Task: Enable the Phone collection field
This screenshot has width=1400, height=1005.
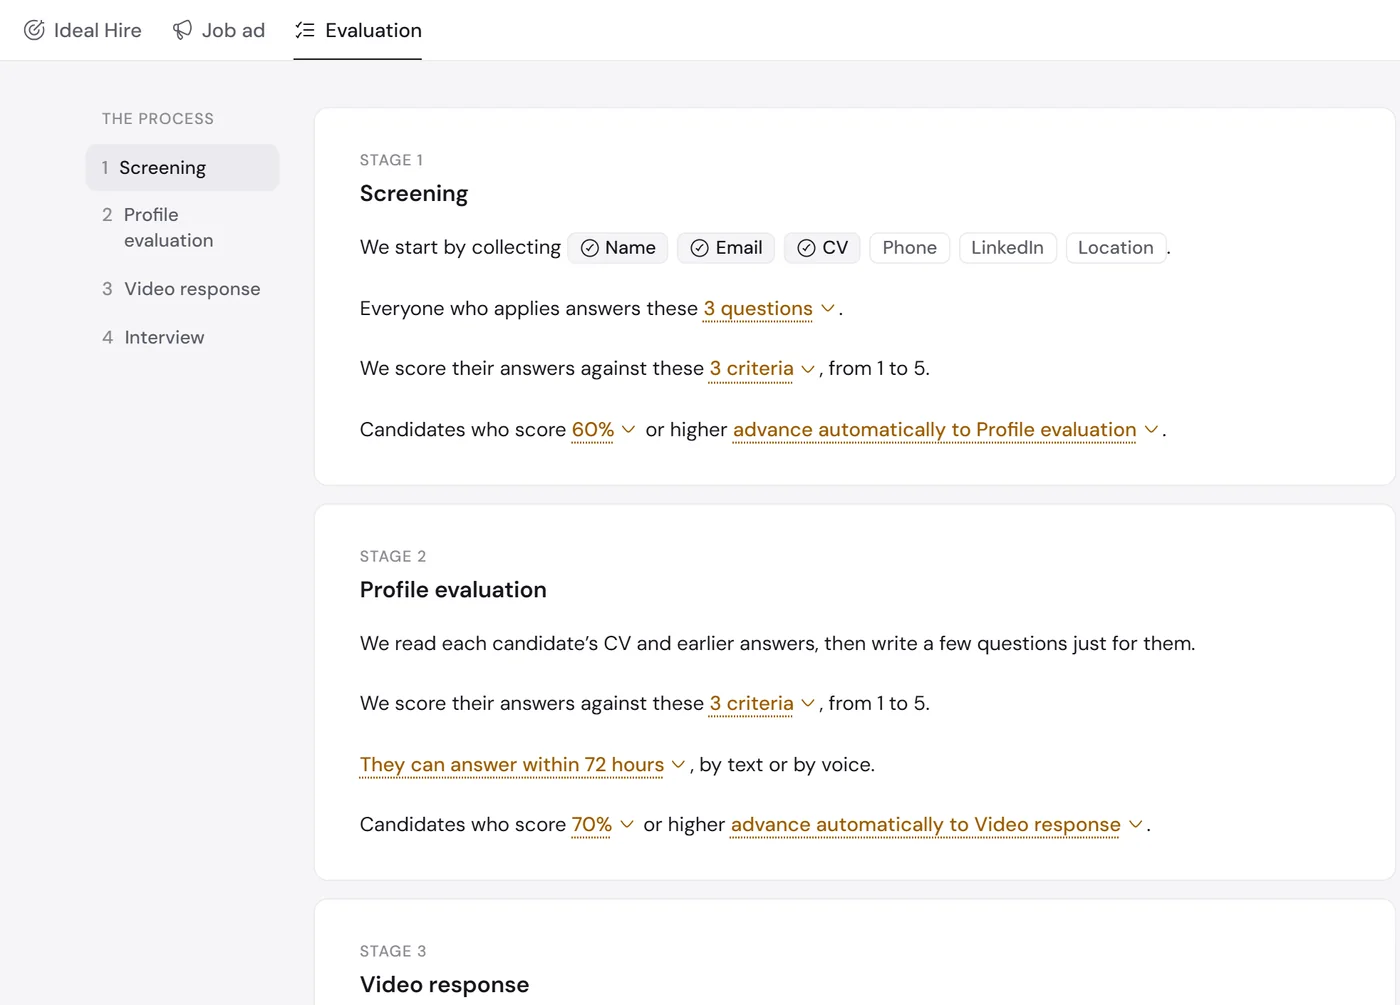Action: (x=910, y=248)
